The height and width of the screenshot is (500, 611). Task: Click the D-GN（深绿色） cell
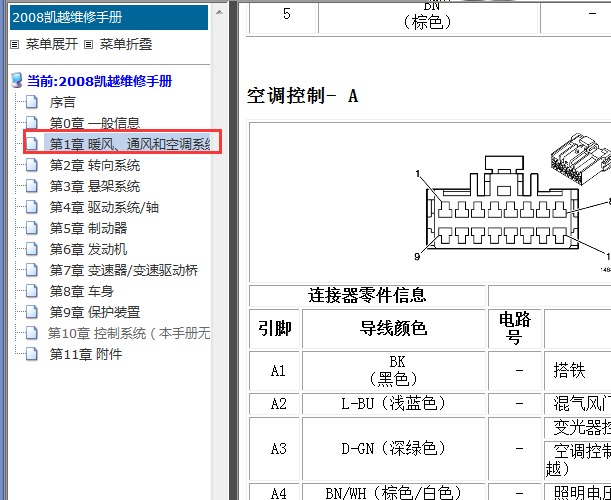pos(394,449)
